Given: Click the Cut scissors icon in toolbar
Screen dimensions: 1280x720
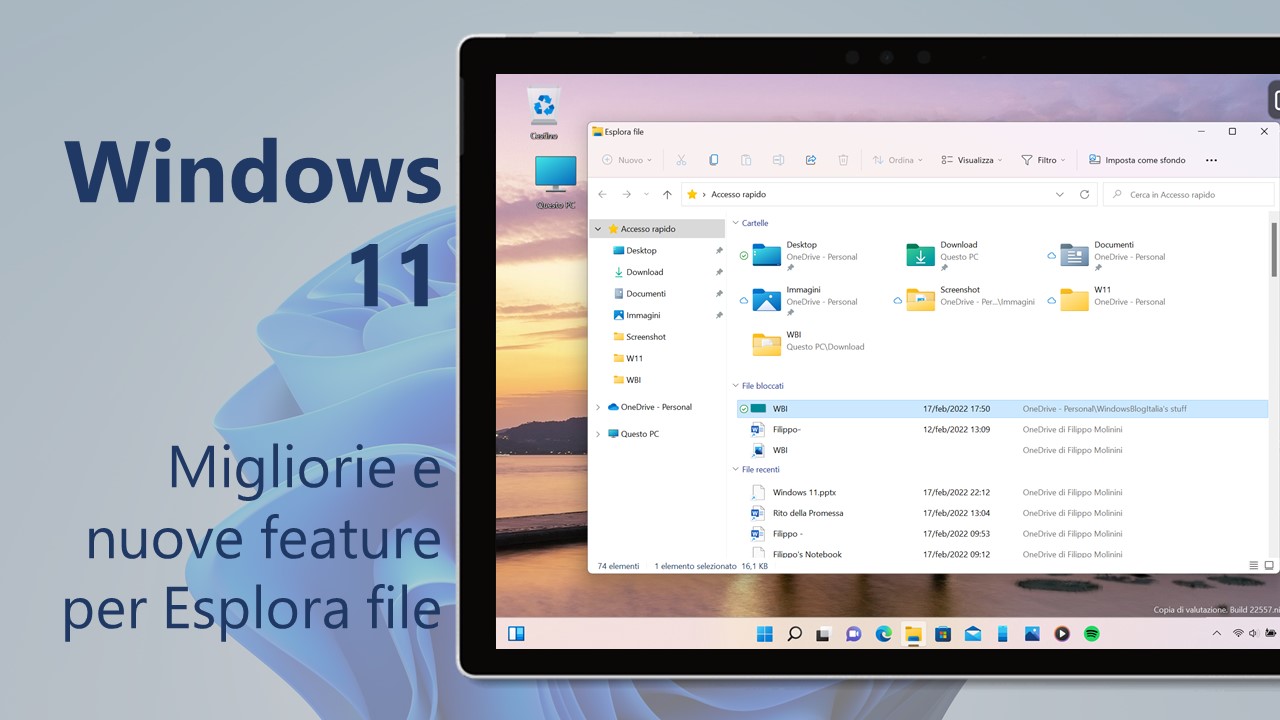Looking at the screenshot, I should coord(681,160).
